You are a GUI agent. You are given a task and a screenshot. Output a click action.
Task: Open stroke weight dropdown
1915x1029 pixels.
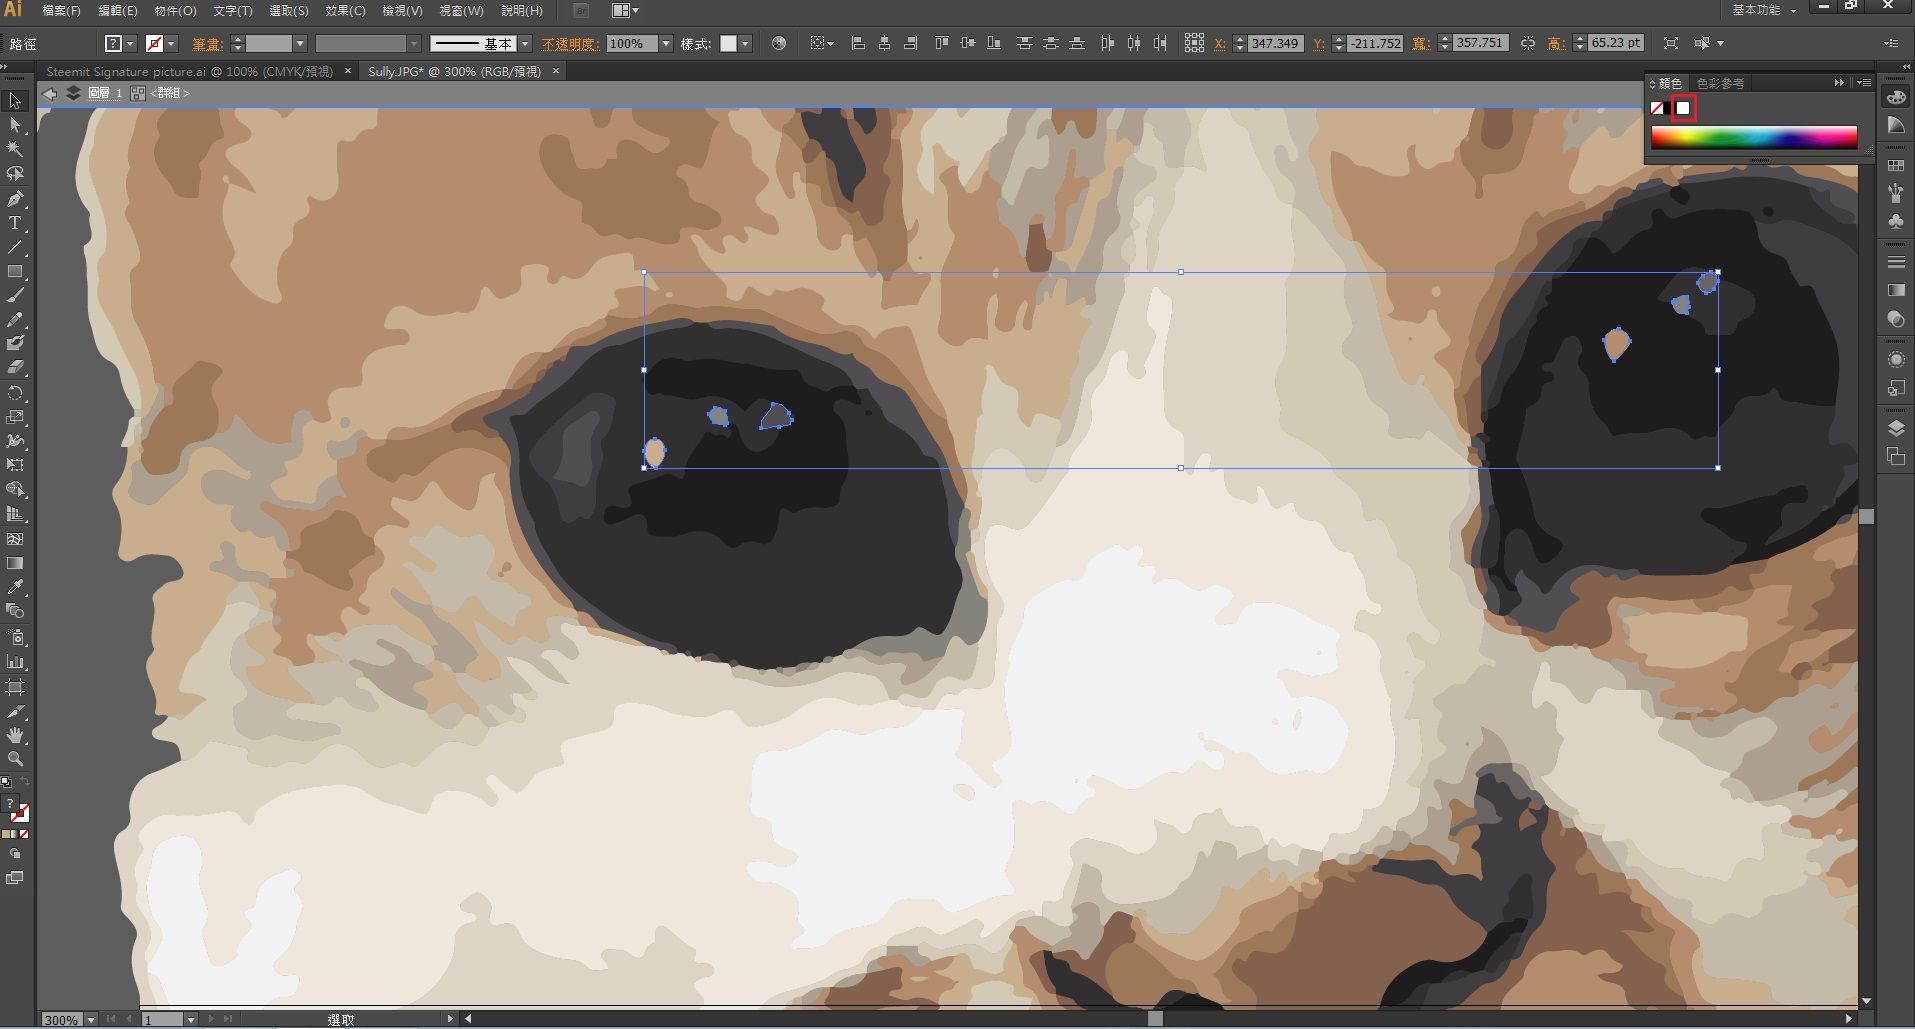[x=299, y=43]
